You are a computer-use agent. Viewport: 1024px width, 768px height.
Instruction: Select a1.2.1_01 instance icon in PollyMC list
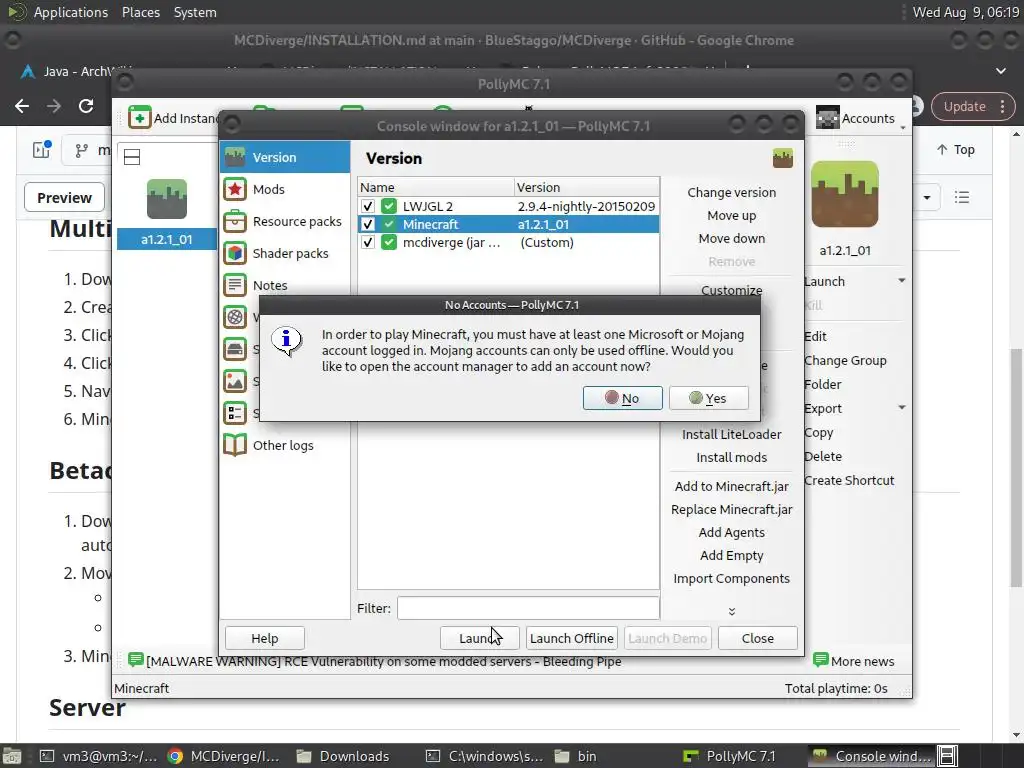pyautogui.click(x=167, y=199)
